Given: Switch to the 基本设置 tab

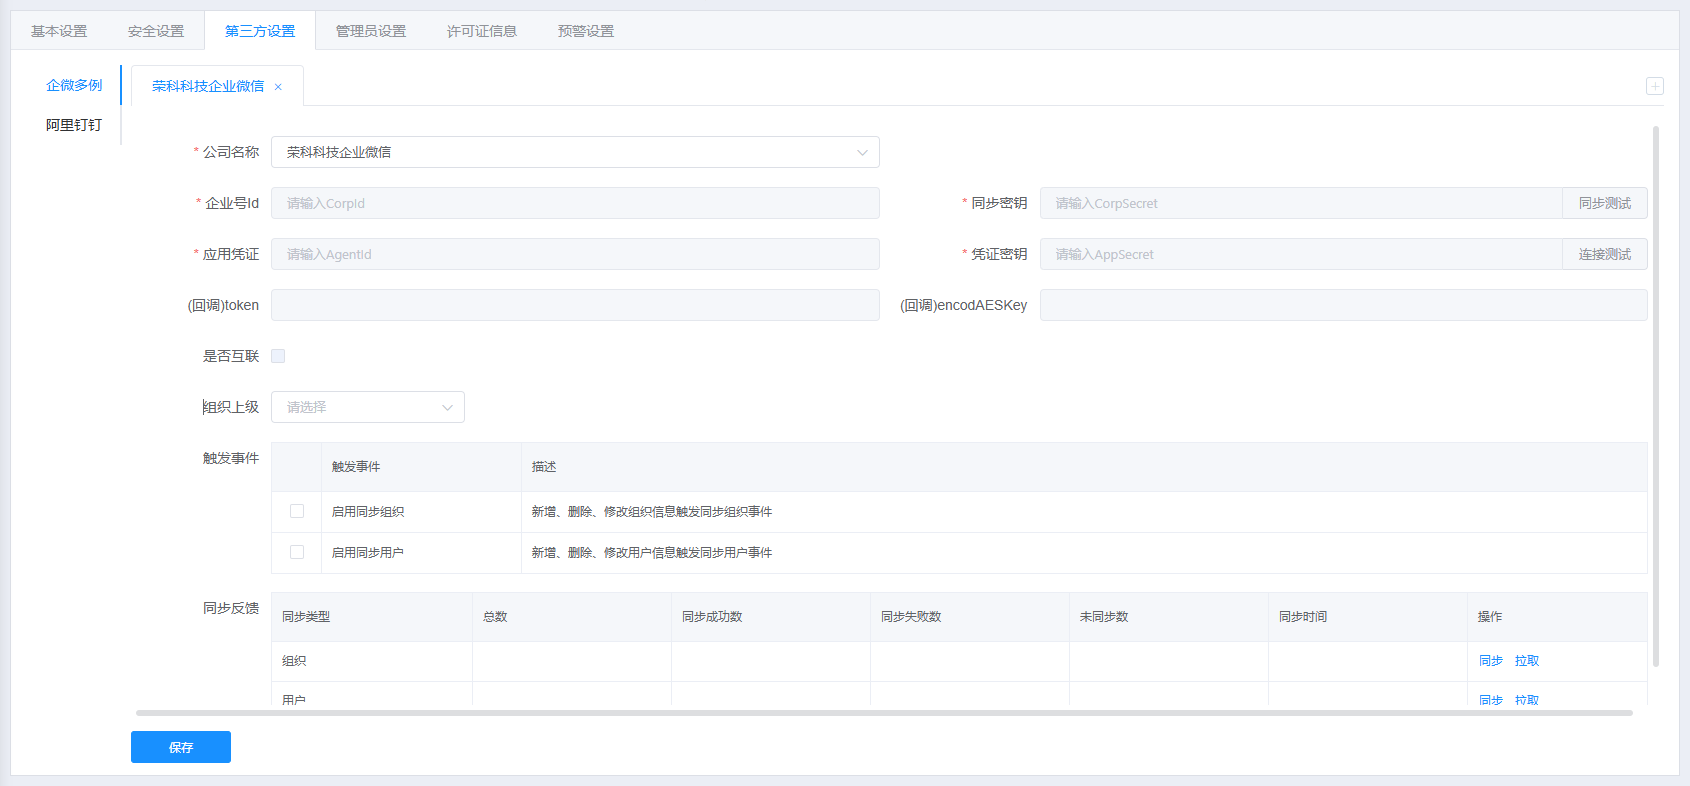Looking at the screenshot, I should pos(59,31).
